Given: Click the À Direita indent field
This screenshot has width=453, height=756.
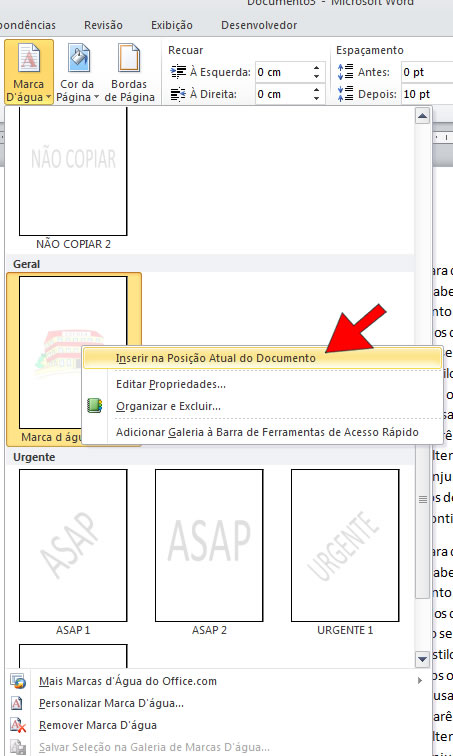Looking at the screenshot, I should coord(283,94).
